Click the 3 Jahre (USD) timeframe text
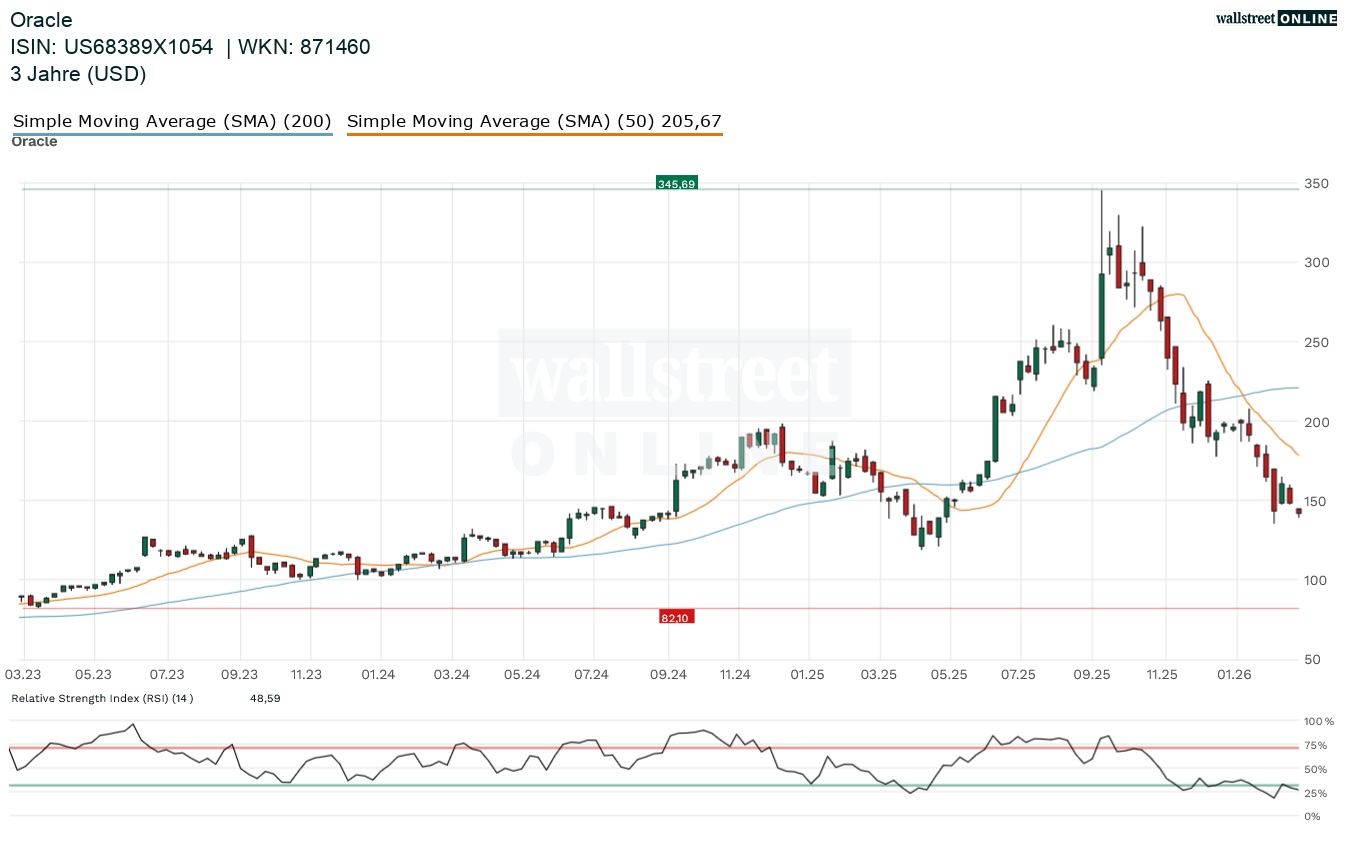The height and width of the screenshot is (843, 1349). 78,74
